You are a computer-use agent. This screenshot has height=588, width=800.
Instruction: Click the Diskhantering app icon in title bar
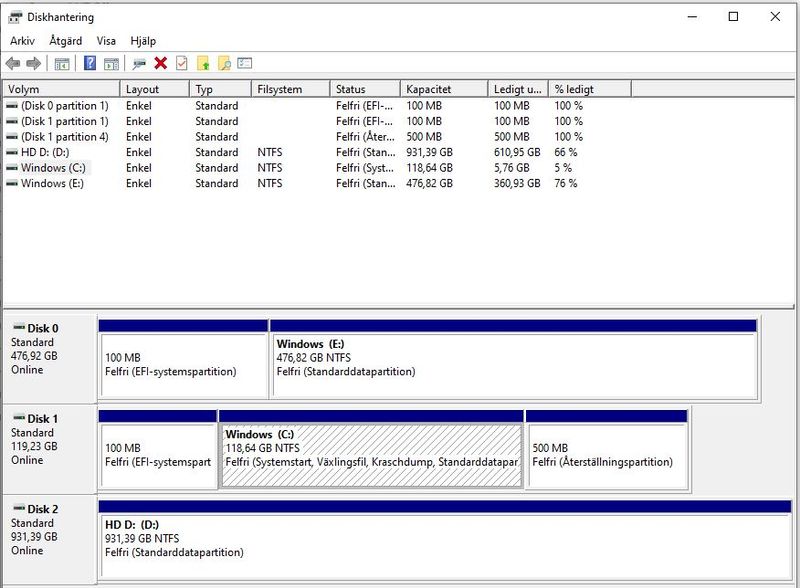pyautogui.click(x=15, y=17)
